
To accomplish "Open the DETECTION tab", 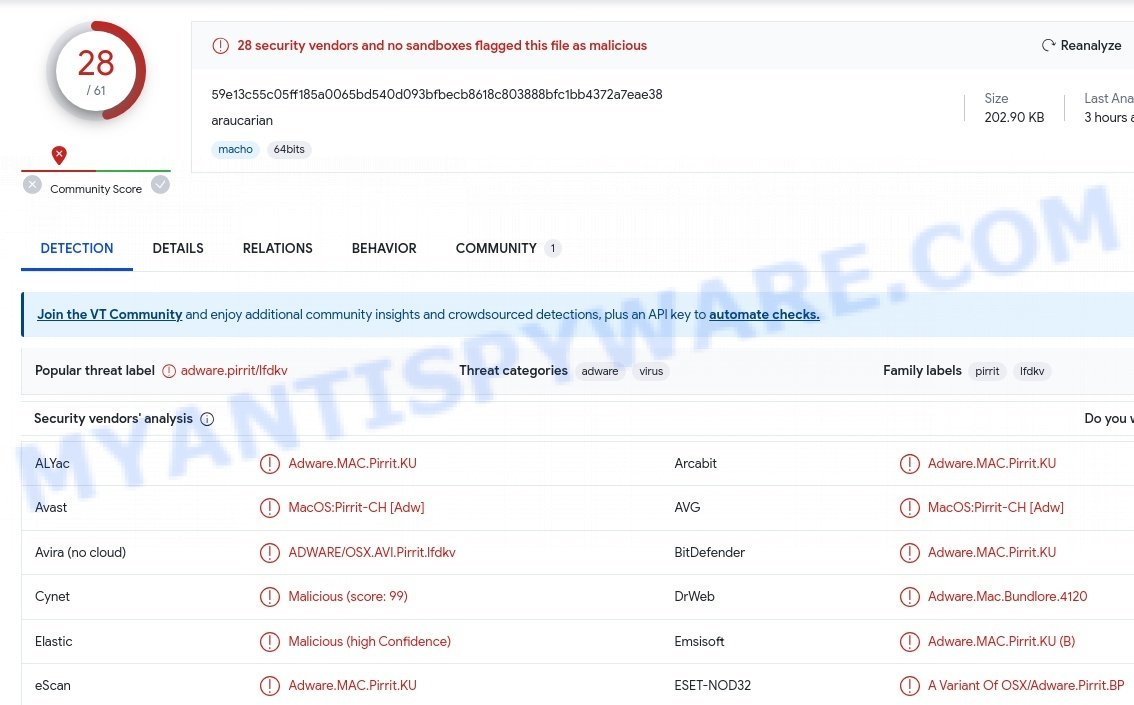I will click(77, 248).
